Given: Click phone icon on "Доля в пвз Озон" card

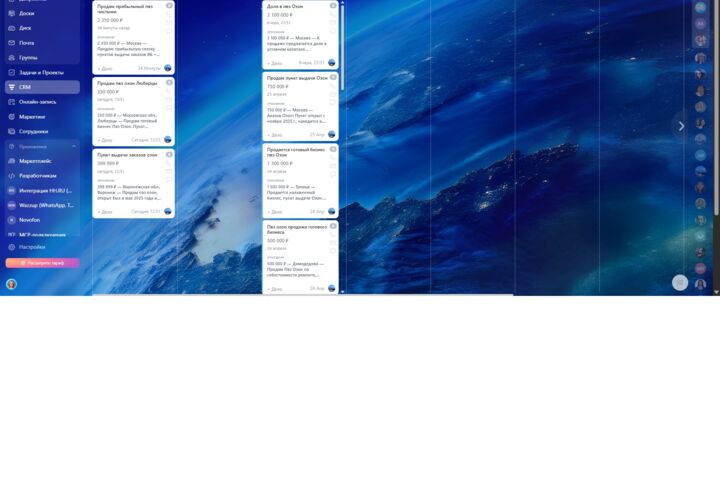Looking at the screenshot, I should click(333, 15).
